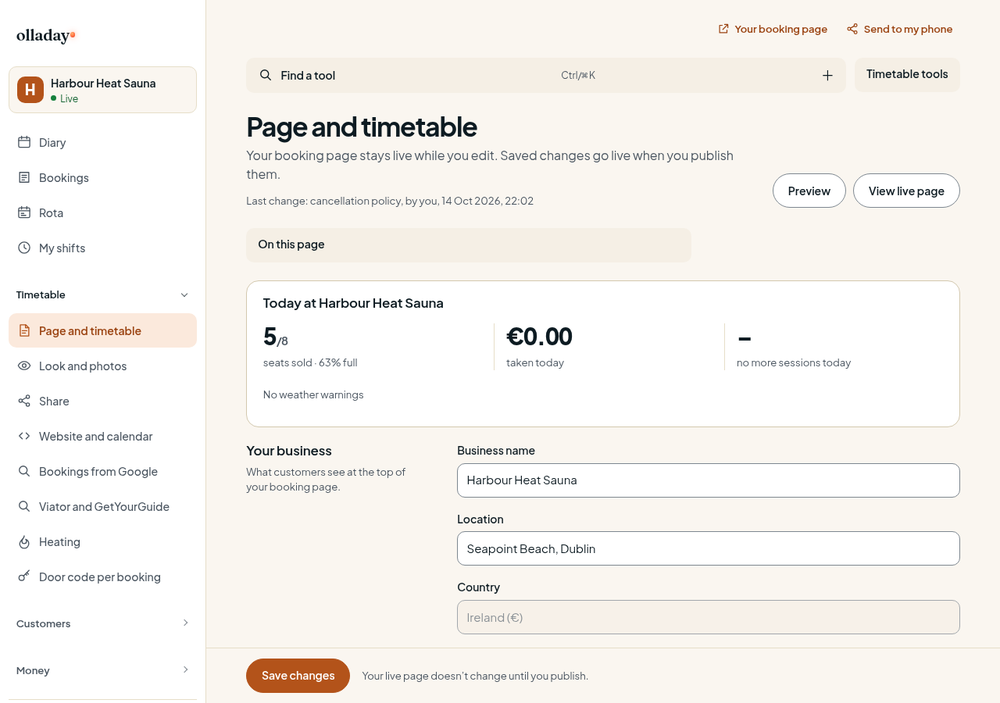The height and width of the screenshot is (703, 1000).
Task: Click the Rota calendar icon
Action: (24, 212)
